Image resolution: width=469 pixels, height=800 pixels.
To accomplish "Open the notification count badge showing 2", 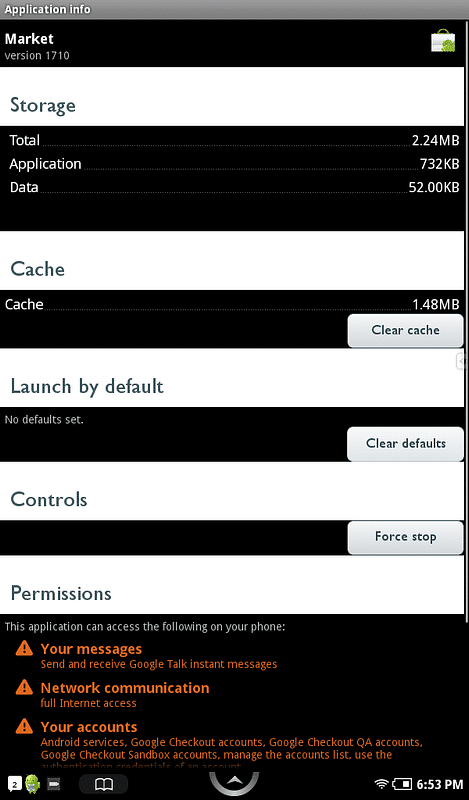I will tap(15, 784).
